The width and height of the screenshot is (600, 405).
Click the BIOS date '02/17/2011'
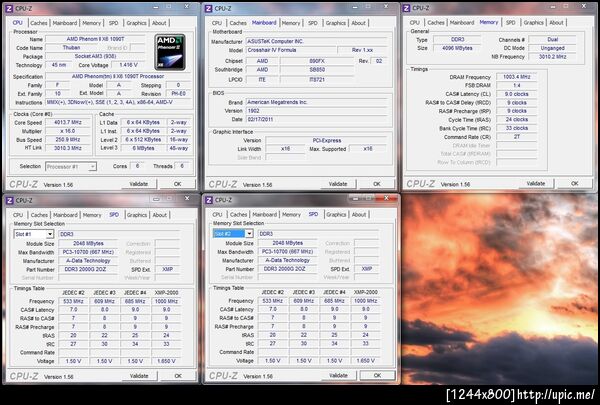tap(316, 119)
